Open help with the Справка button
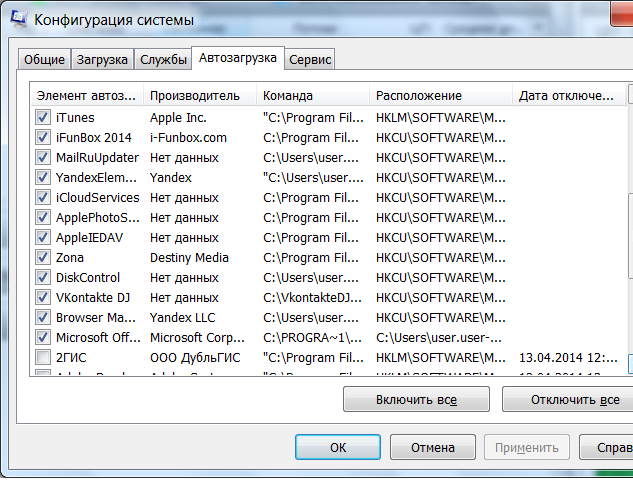The image size is (633, 484). click(x=607, y=447)
